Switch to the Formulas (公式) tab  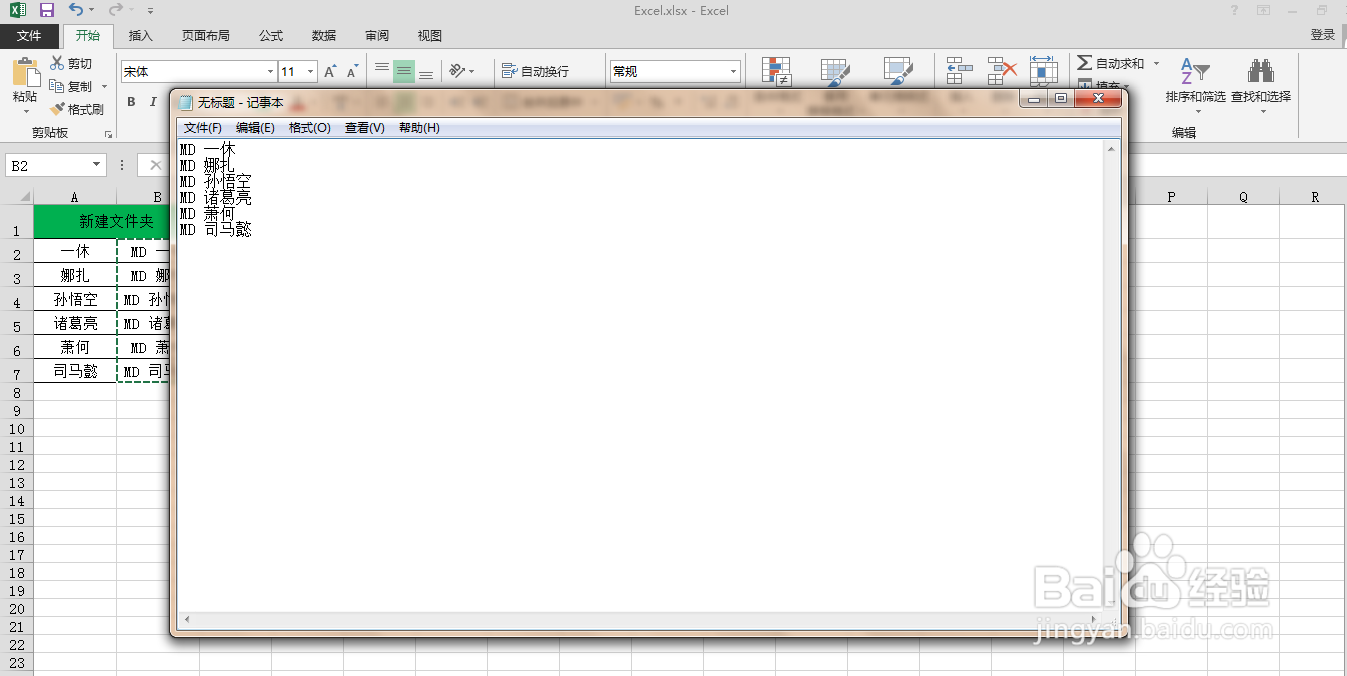click(x=271, y=36)
